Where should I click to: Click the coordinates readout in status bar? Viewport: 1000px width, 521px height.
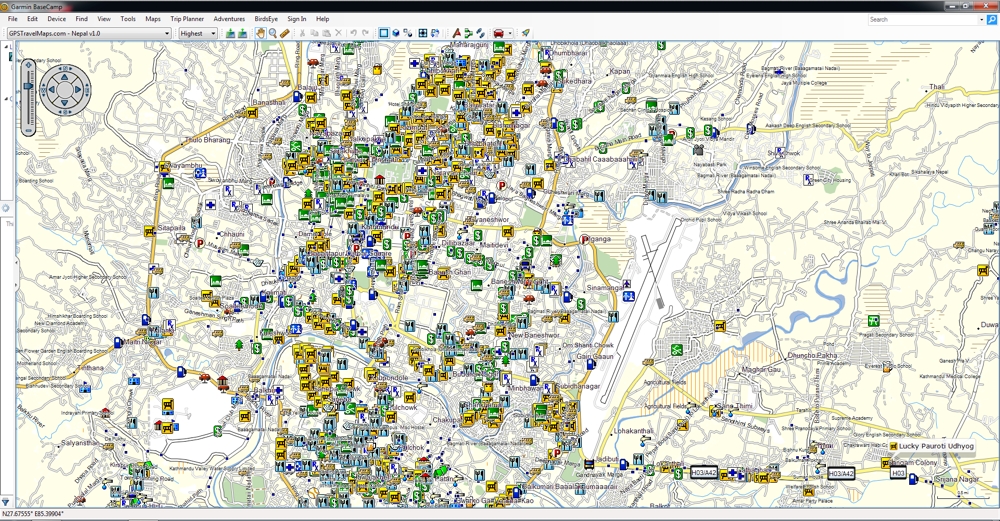(33, 514)
